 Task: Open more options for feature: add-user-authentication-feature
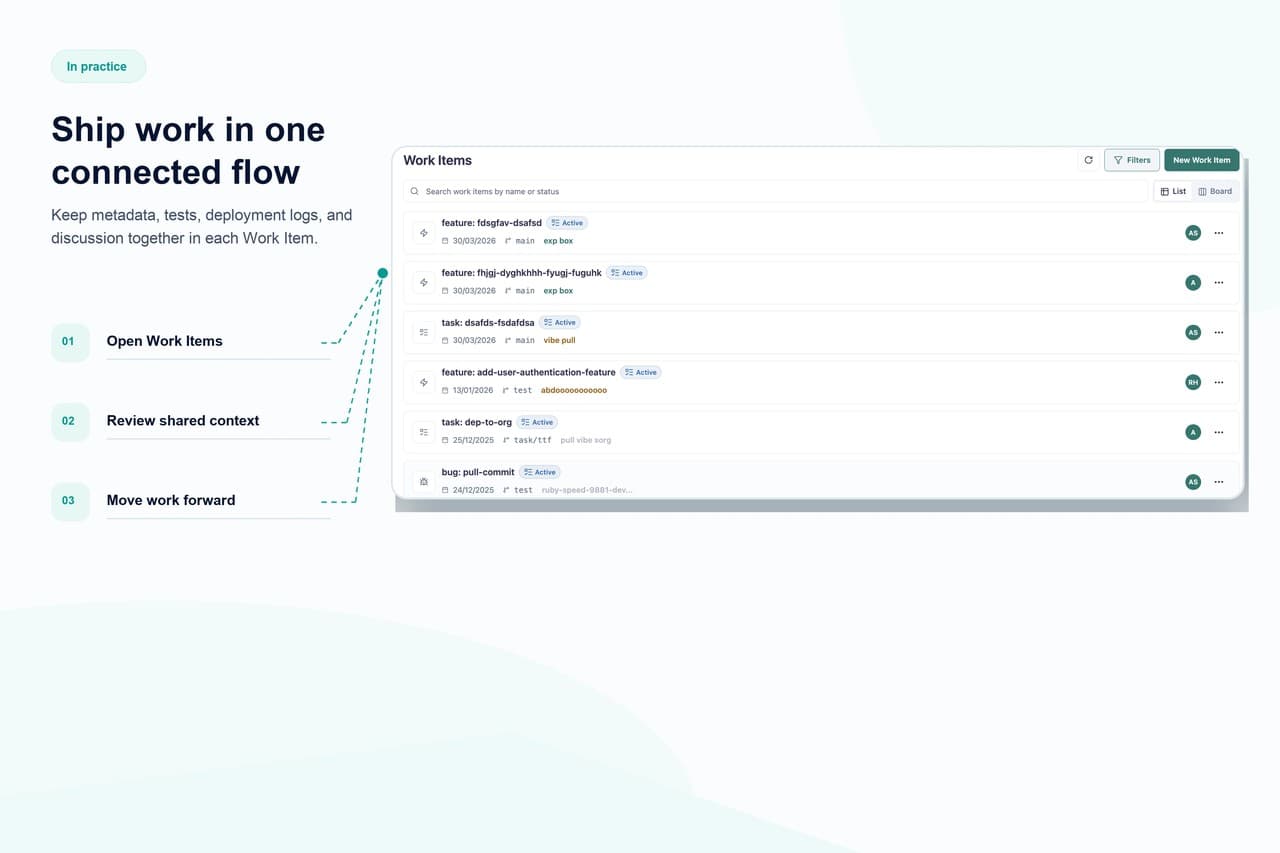1218,382
